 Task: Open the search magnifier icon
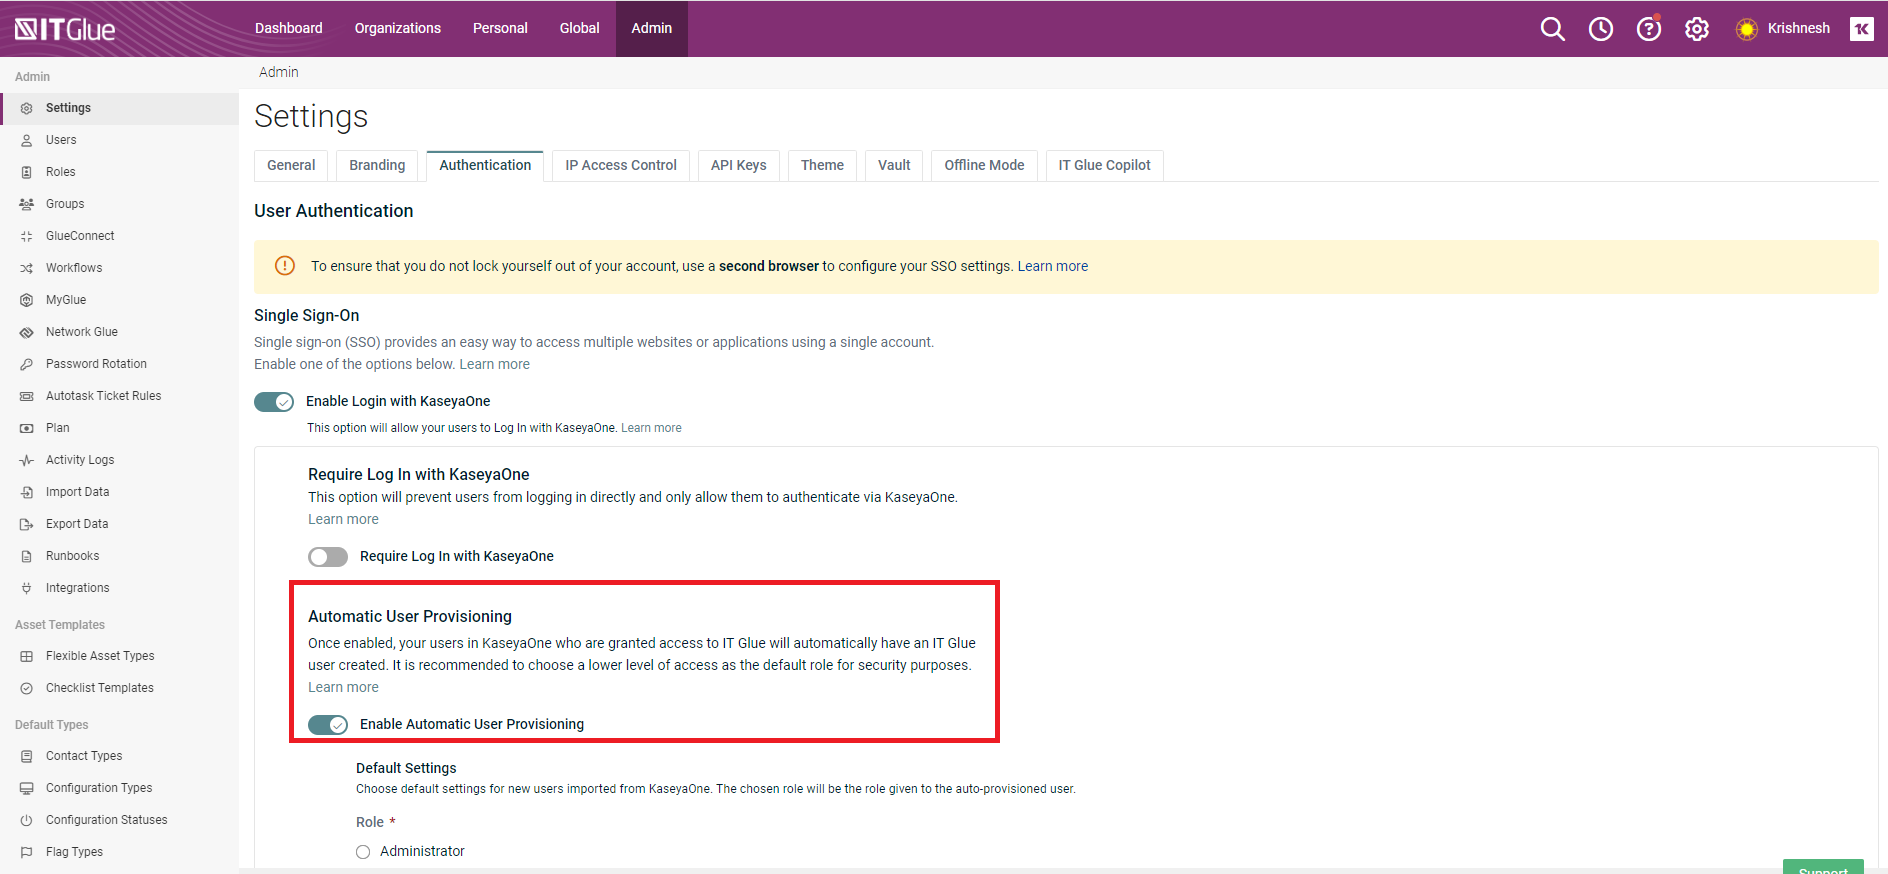[x=1552, y=29]
